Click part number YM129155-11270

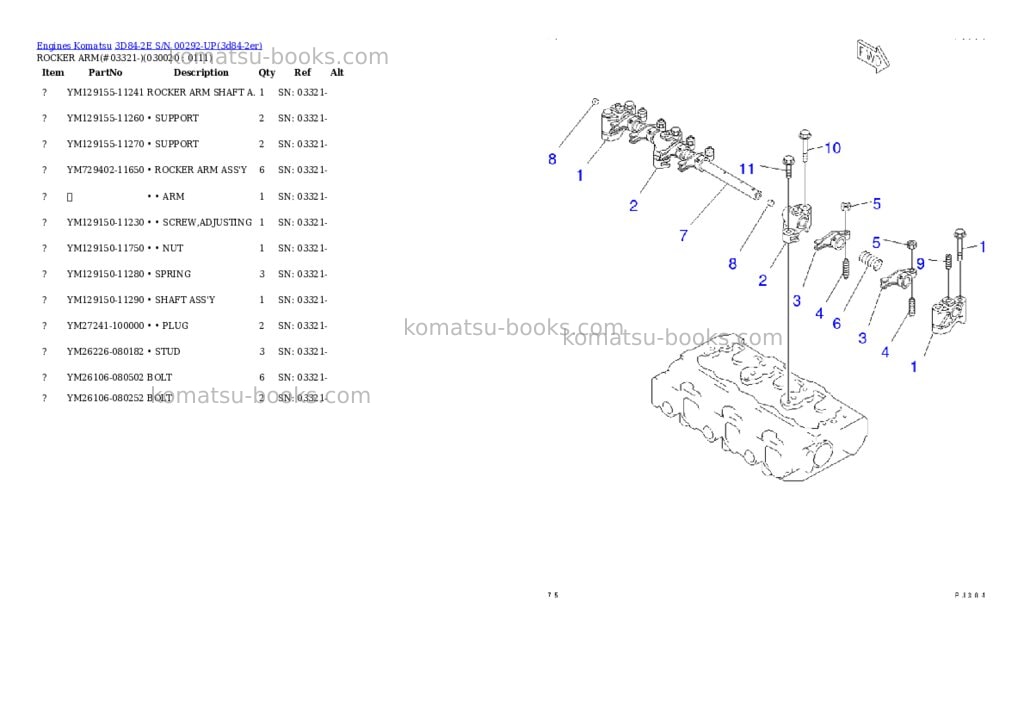(x=105, y=144)
